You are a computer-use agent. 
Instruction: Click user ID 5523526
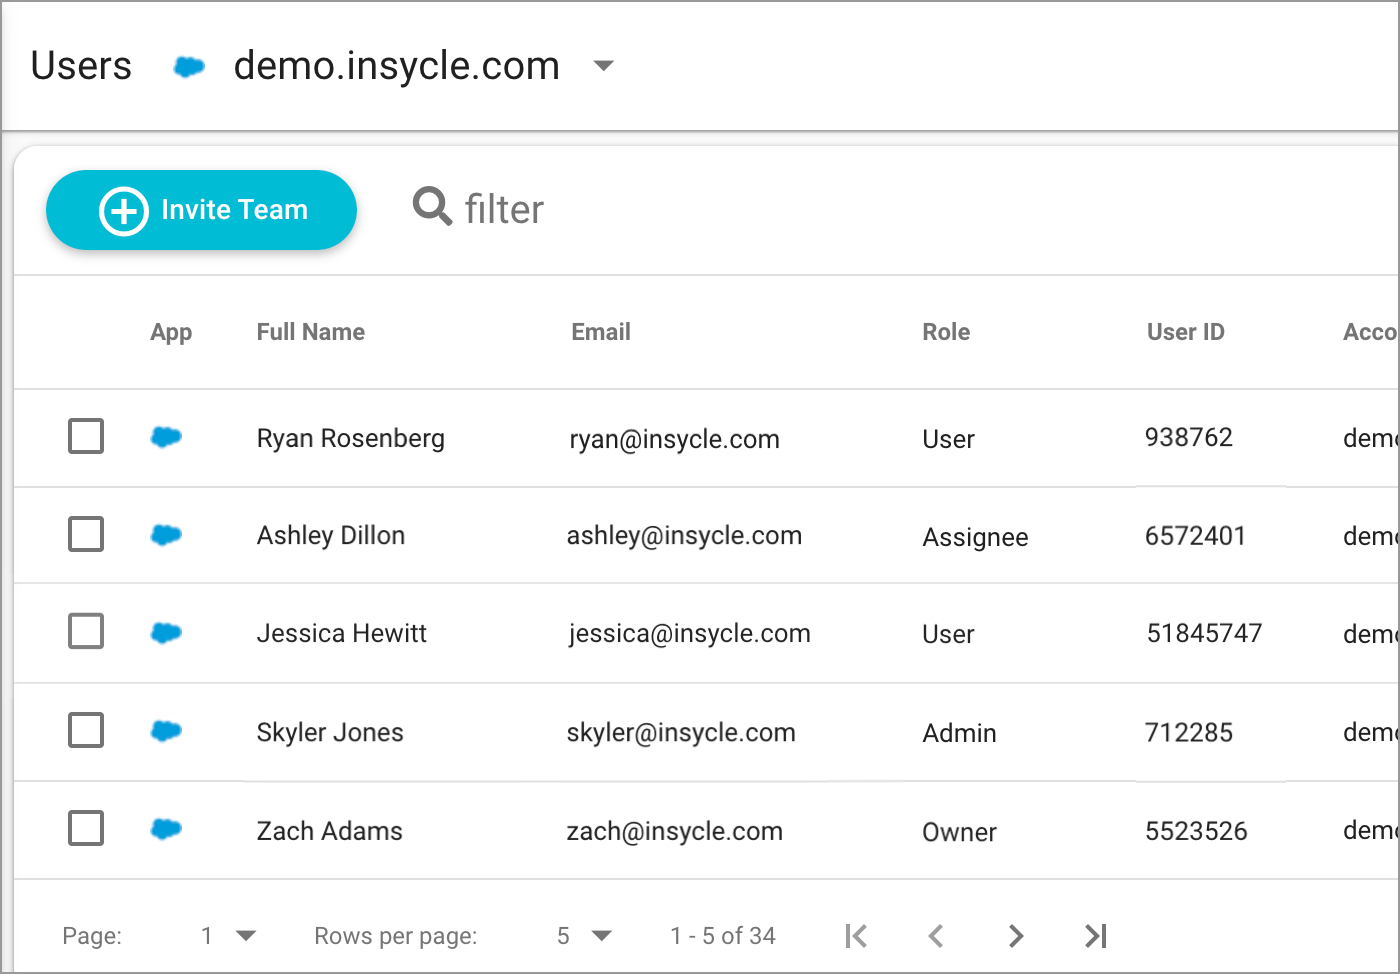1196,831
